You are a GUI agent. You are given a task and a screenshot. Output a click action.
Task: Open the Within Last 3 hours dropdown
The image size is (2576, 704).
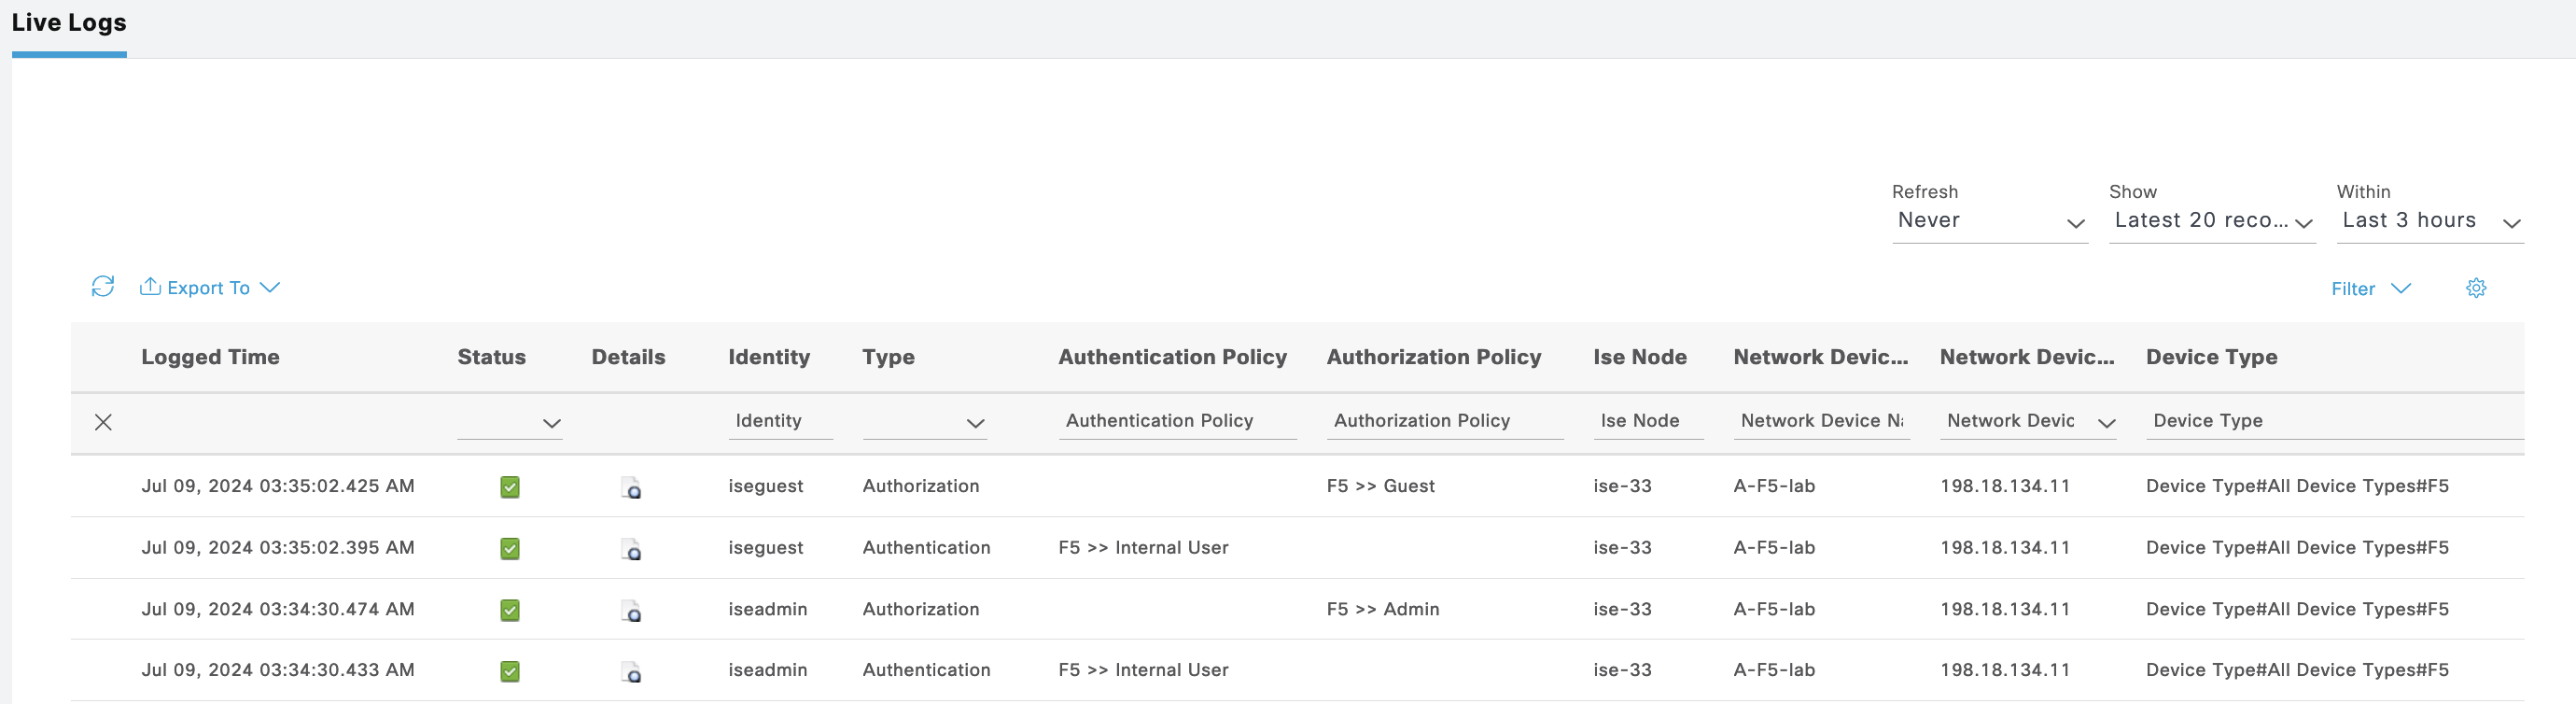coord(2429,221)
